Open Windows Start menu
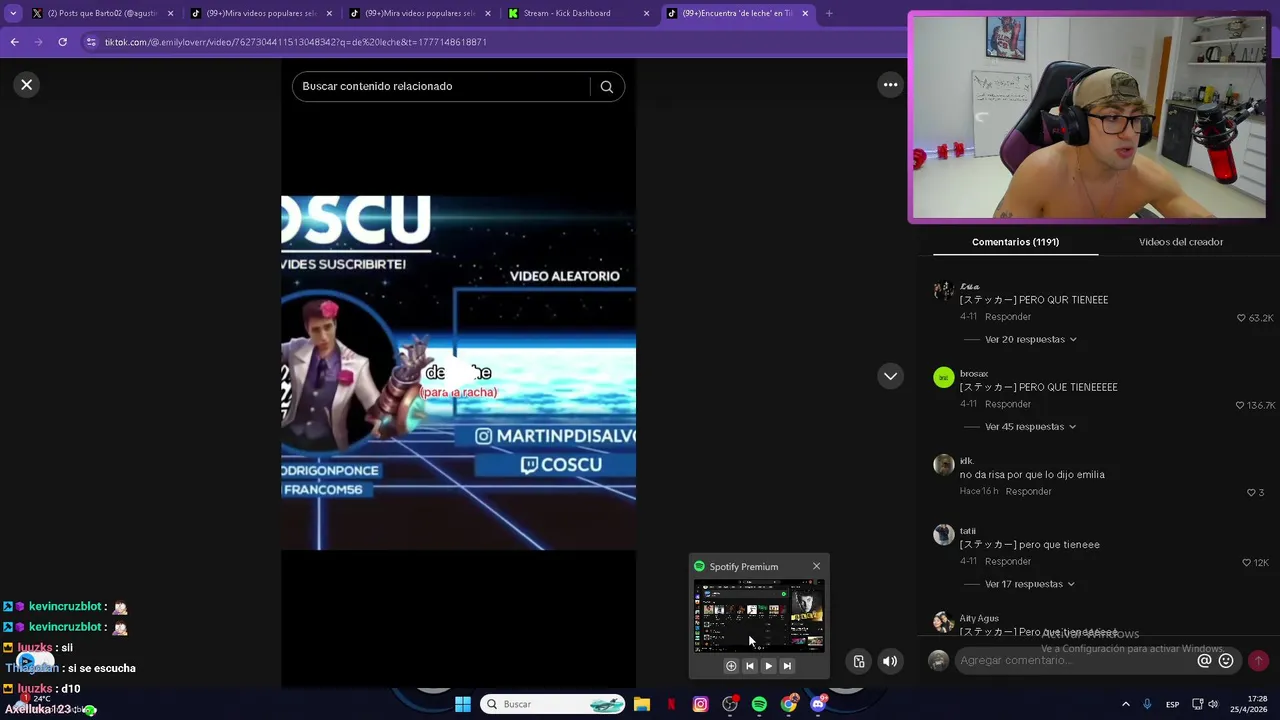 point(463,704)
